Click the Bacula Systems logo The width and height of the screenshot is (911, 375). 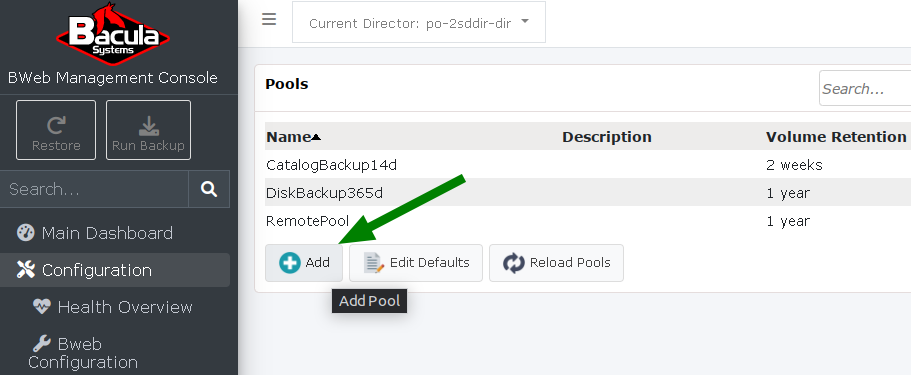(113, 30)
